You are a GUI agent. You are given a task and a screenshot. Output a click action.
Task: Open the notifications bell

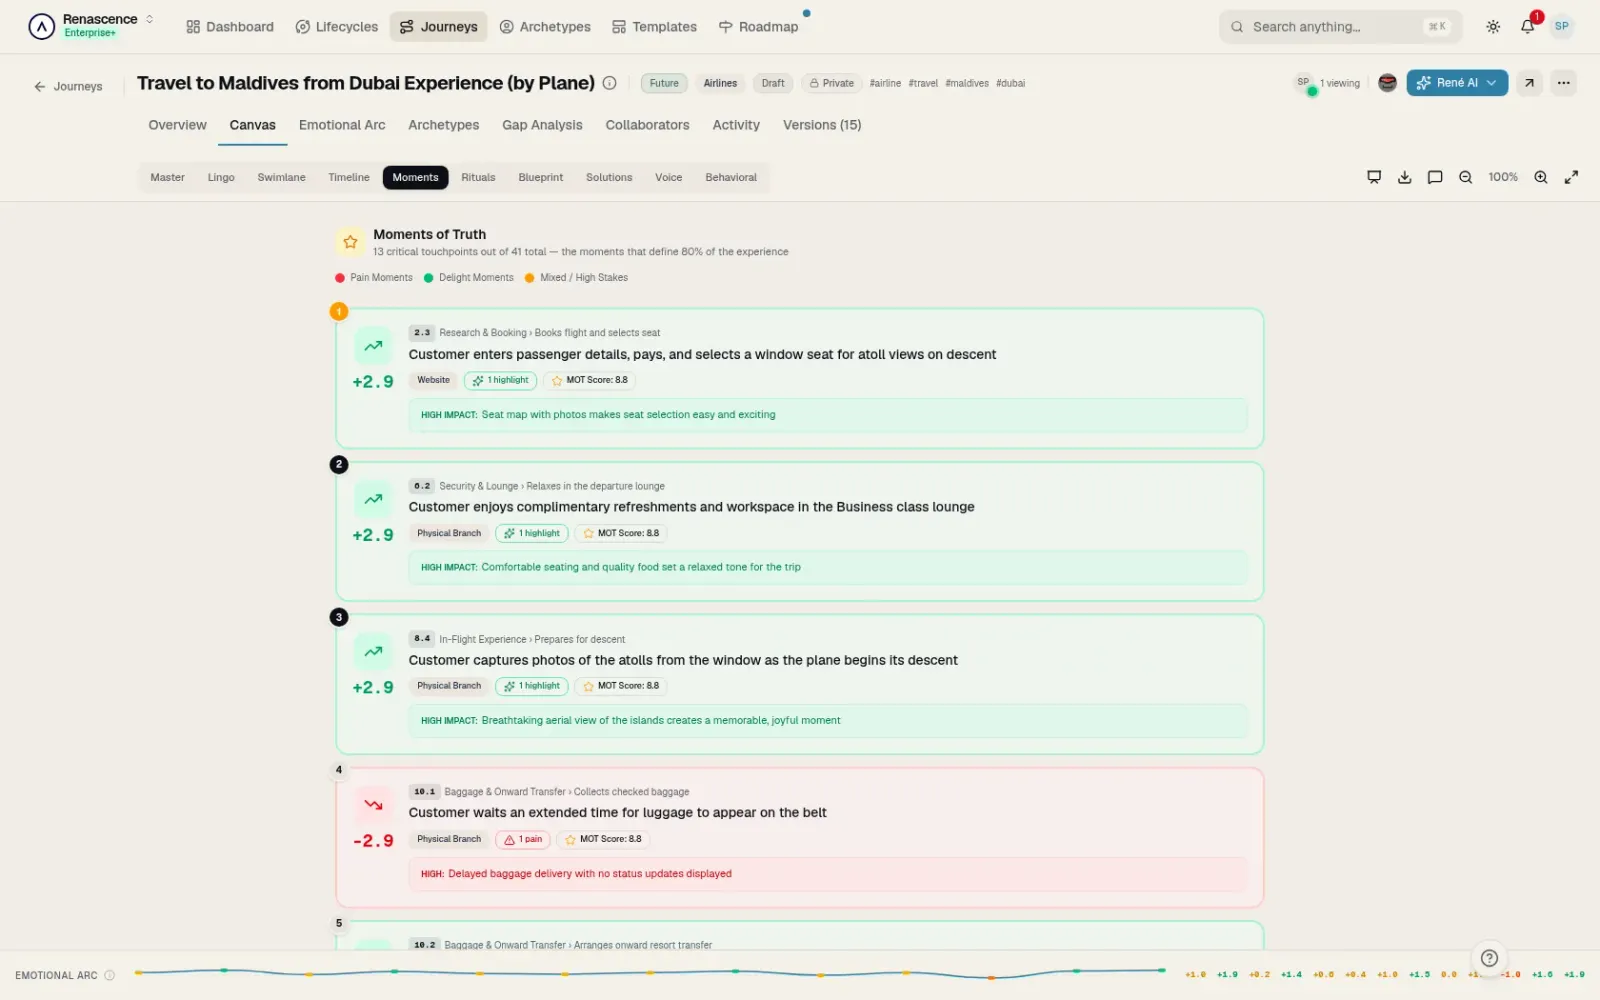(x=1527, y=27)
